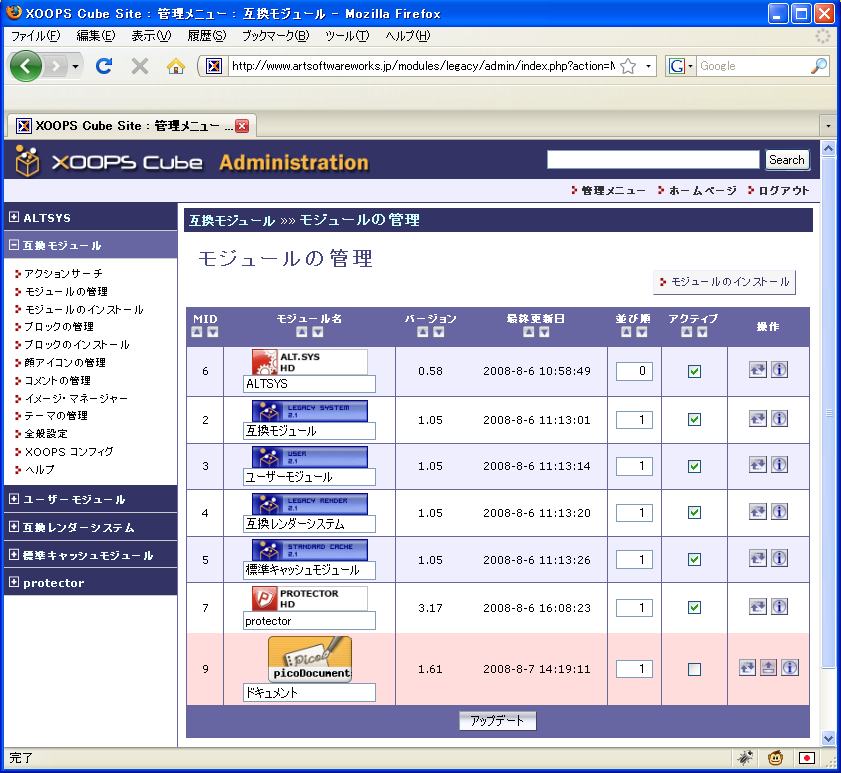The width and height of the screenshot is (841, 773).
Task: Click the Firefox reload button
Action: [x=103, y=66]
